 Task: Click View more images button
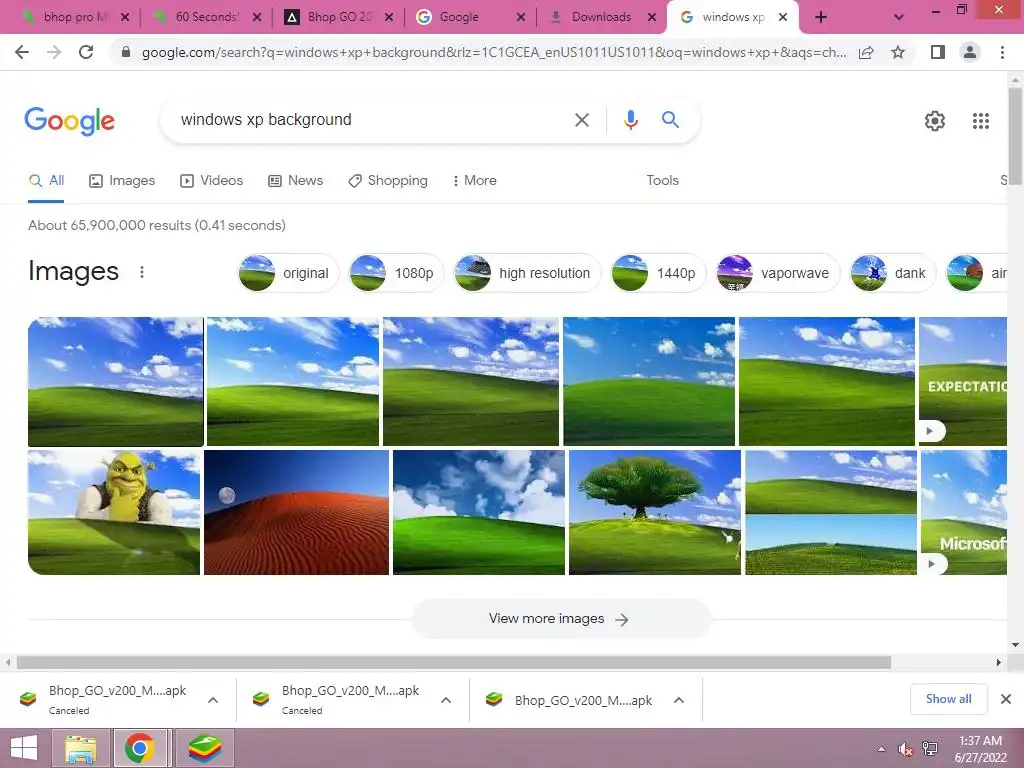click(x=560, y=618)
